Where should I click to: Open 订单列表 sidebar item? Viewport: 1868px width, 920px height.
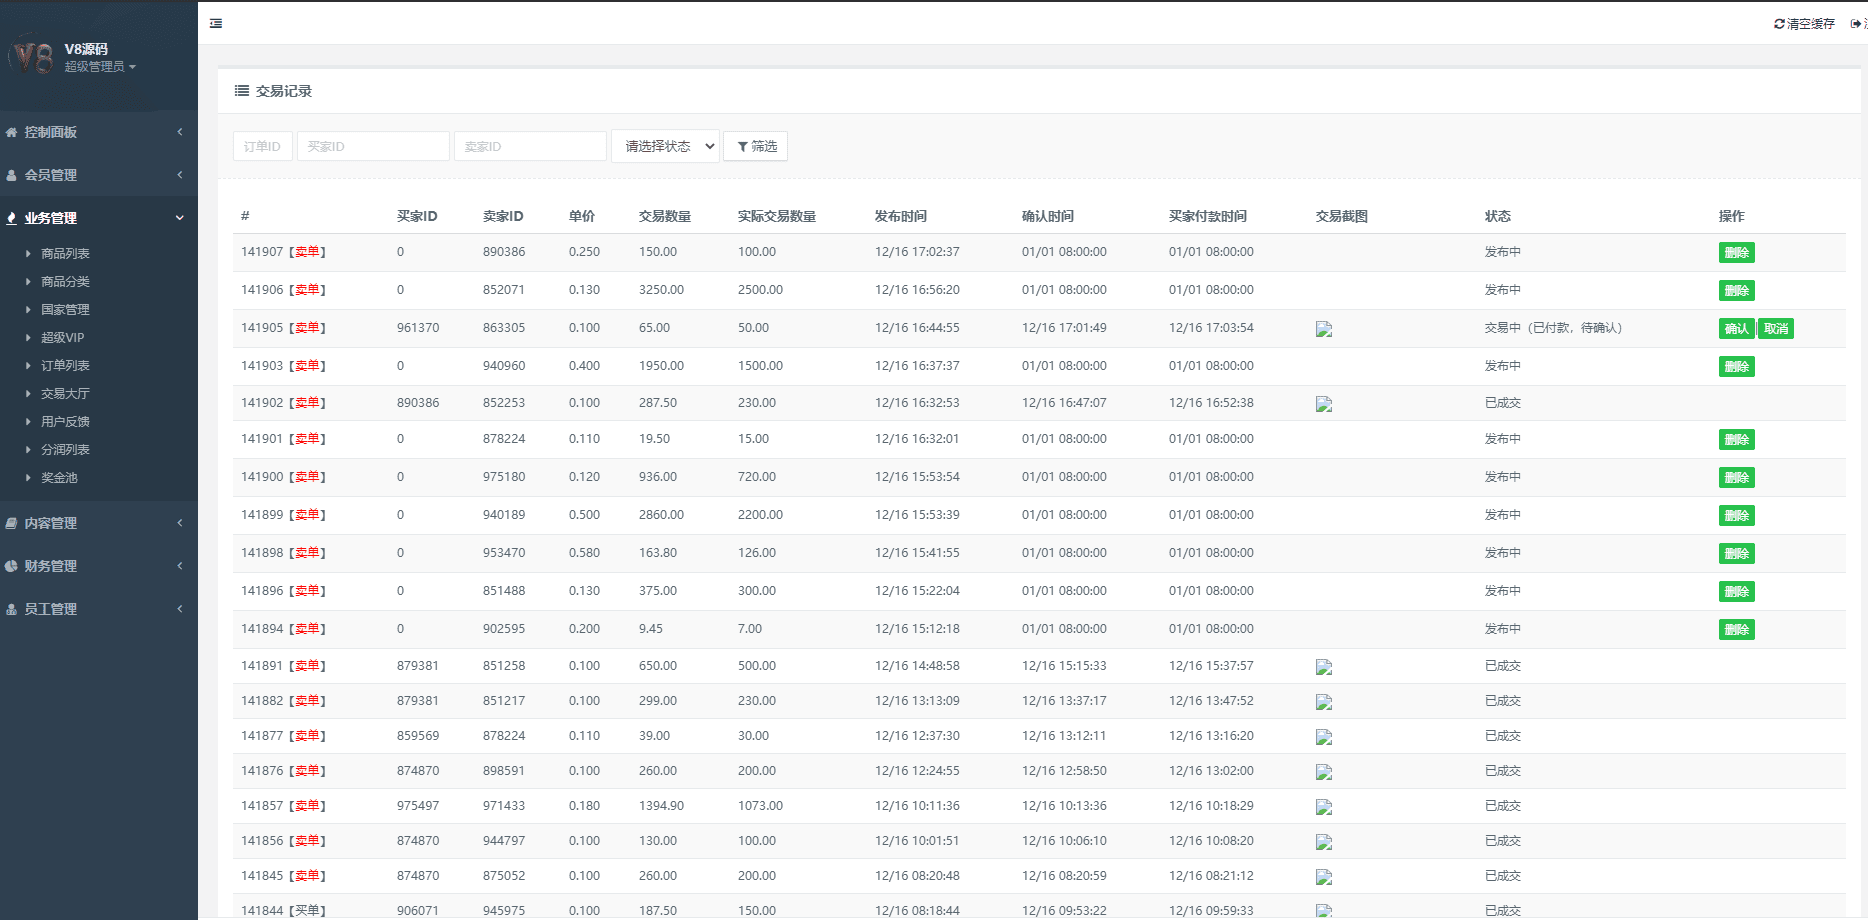point(65,366)
